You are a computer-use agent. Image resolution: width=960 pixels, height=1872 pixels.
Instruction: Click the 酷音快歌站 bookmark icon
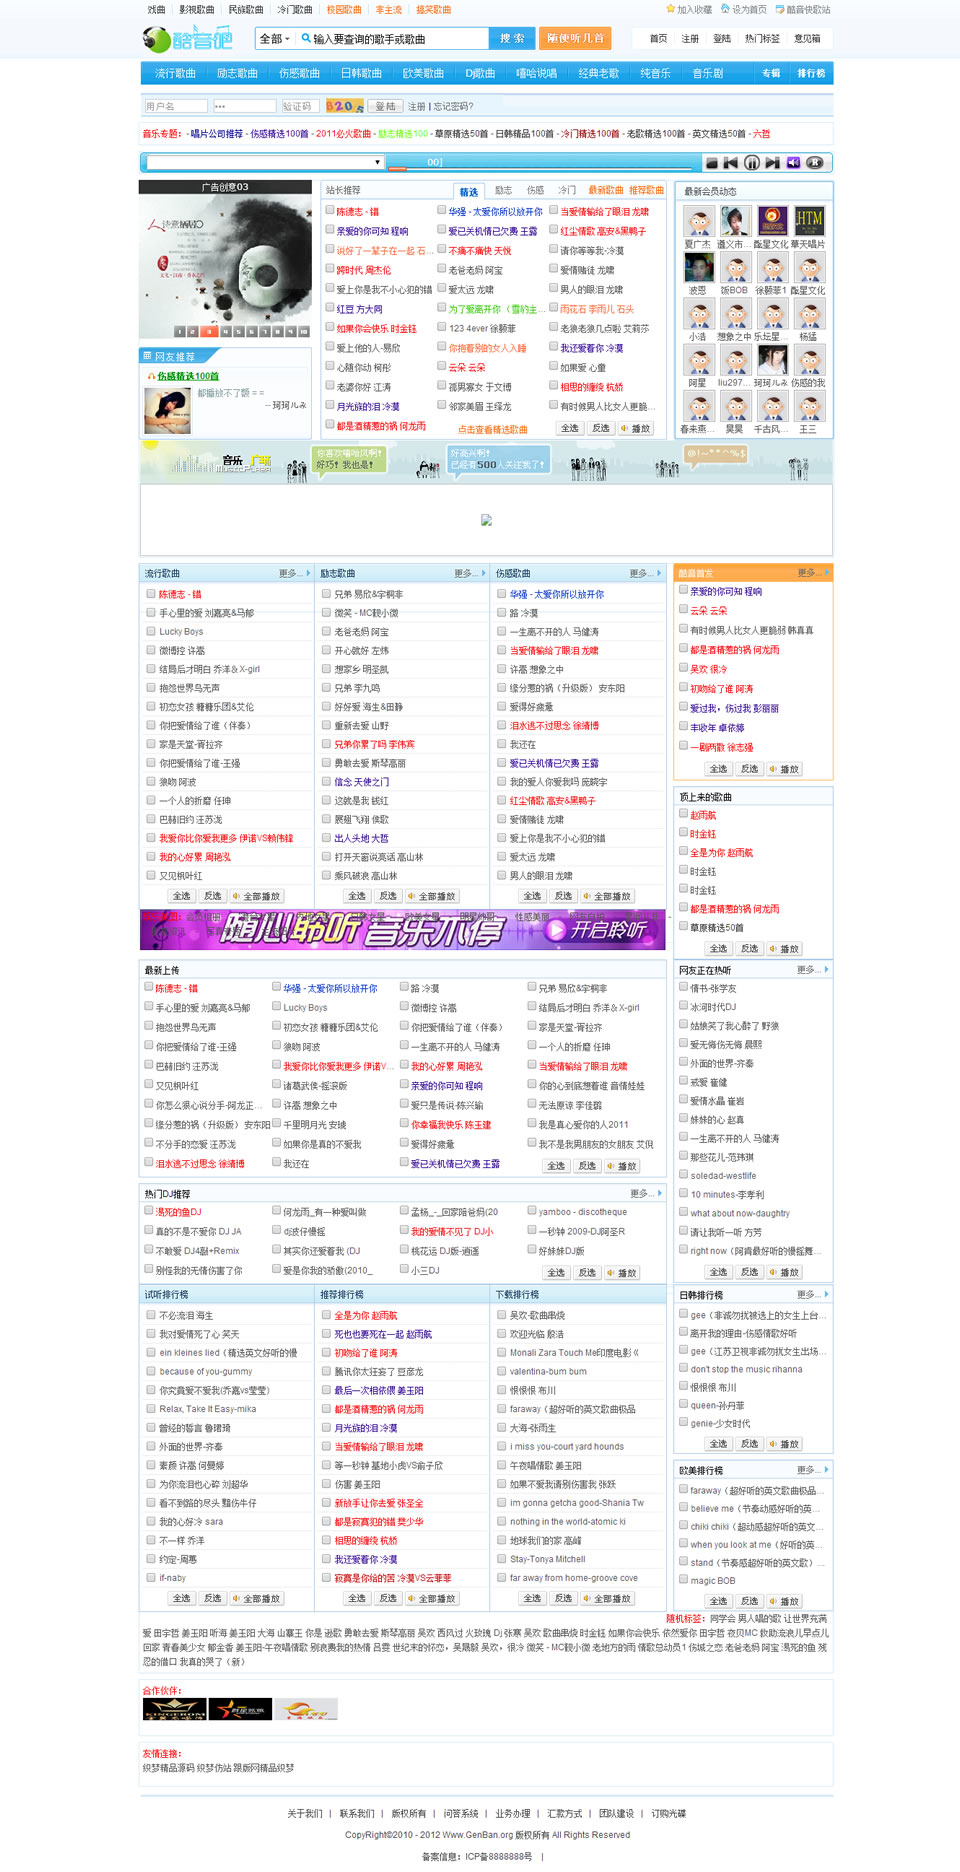pyautogui.click(x=780, y=9)
